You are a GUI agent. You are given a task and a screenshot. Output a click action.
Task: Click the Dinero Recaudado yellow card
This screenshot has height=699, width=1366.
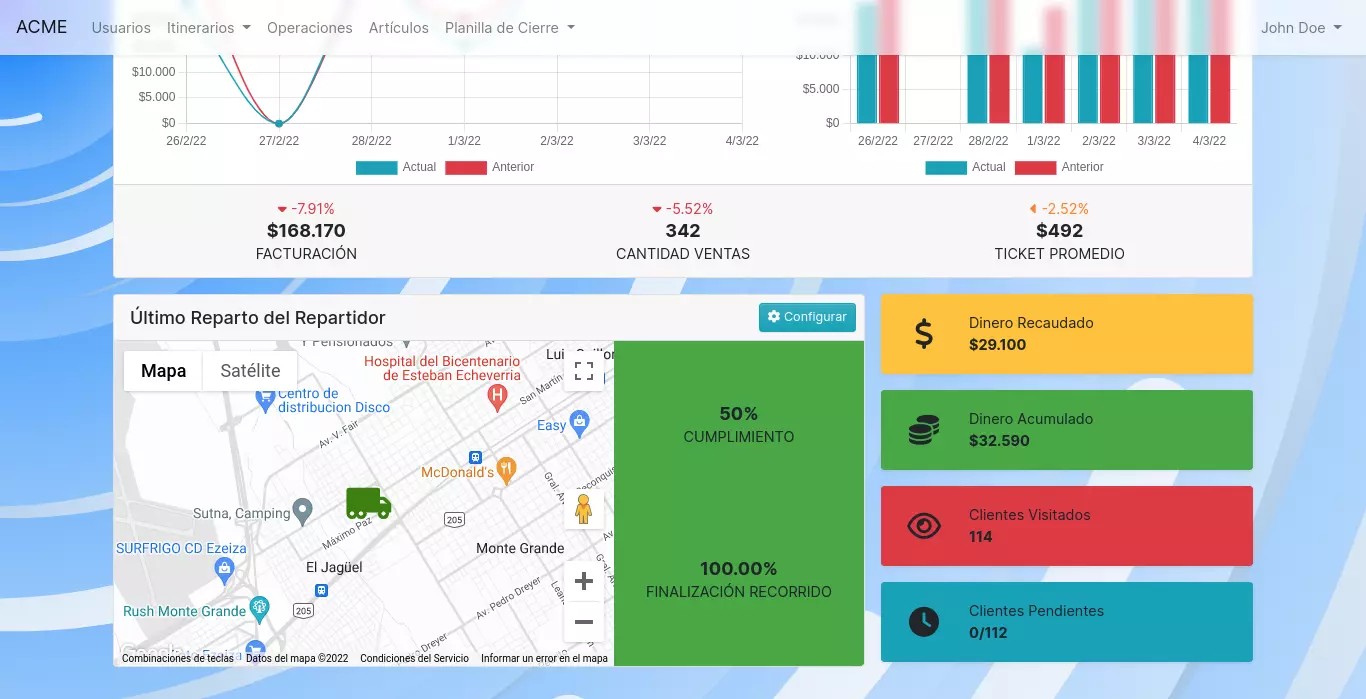tap(1066, 334)
